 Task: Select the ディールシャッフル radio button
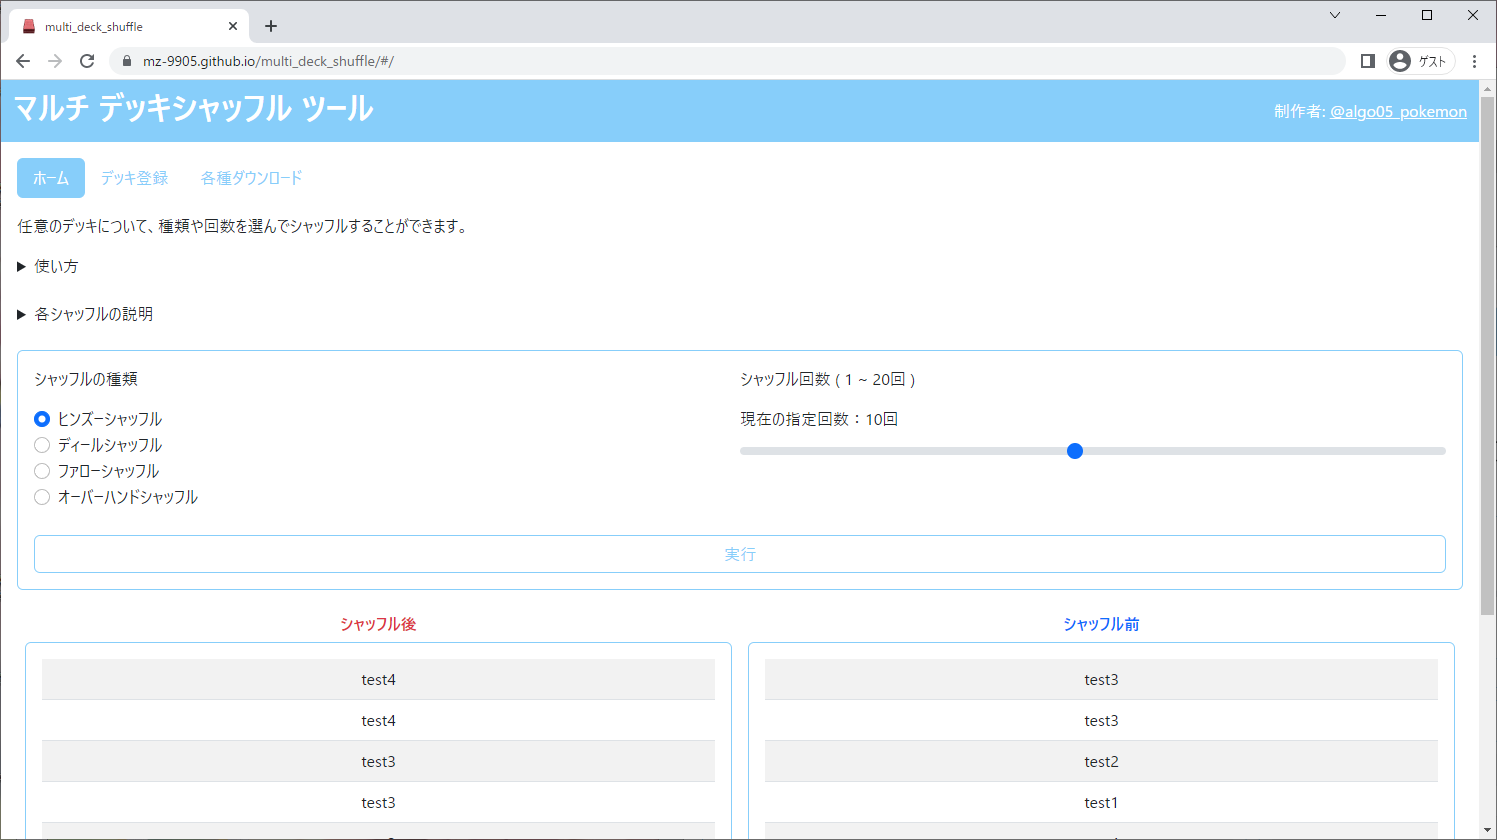pos(41,444)
